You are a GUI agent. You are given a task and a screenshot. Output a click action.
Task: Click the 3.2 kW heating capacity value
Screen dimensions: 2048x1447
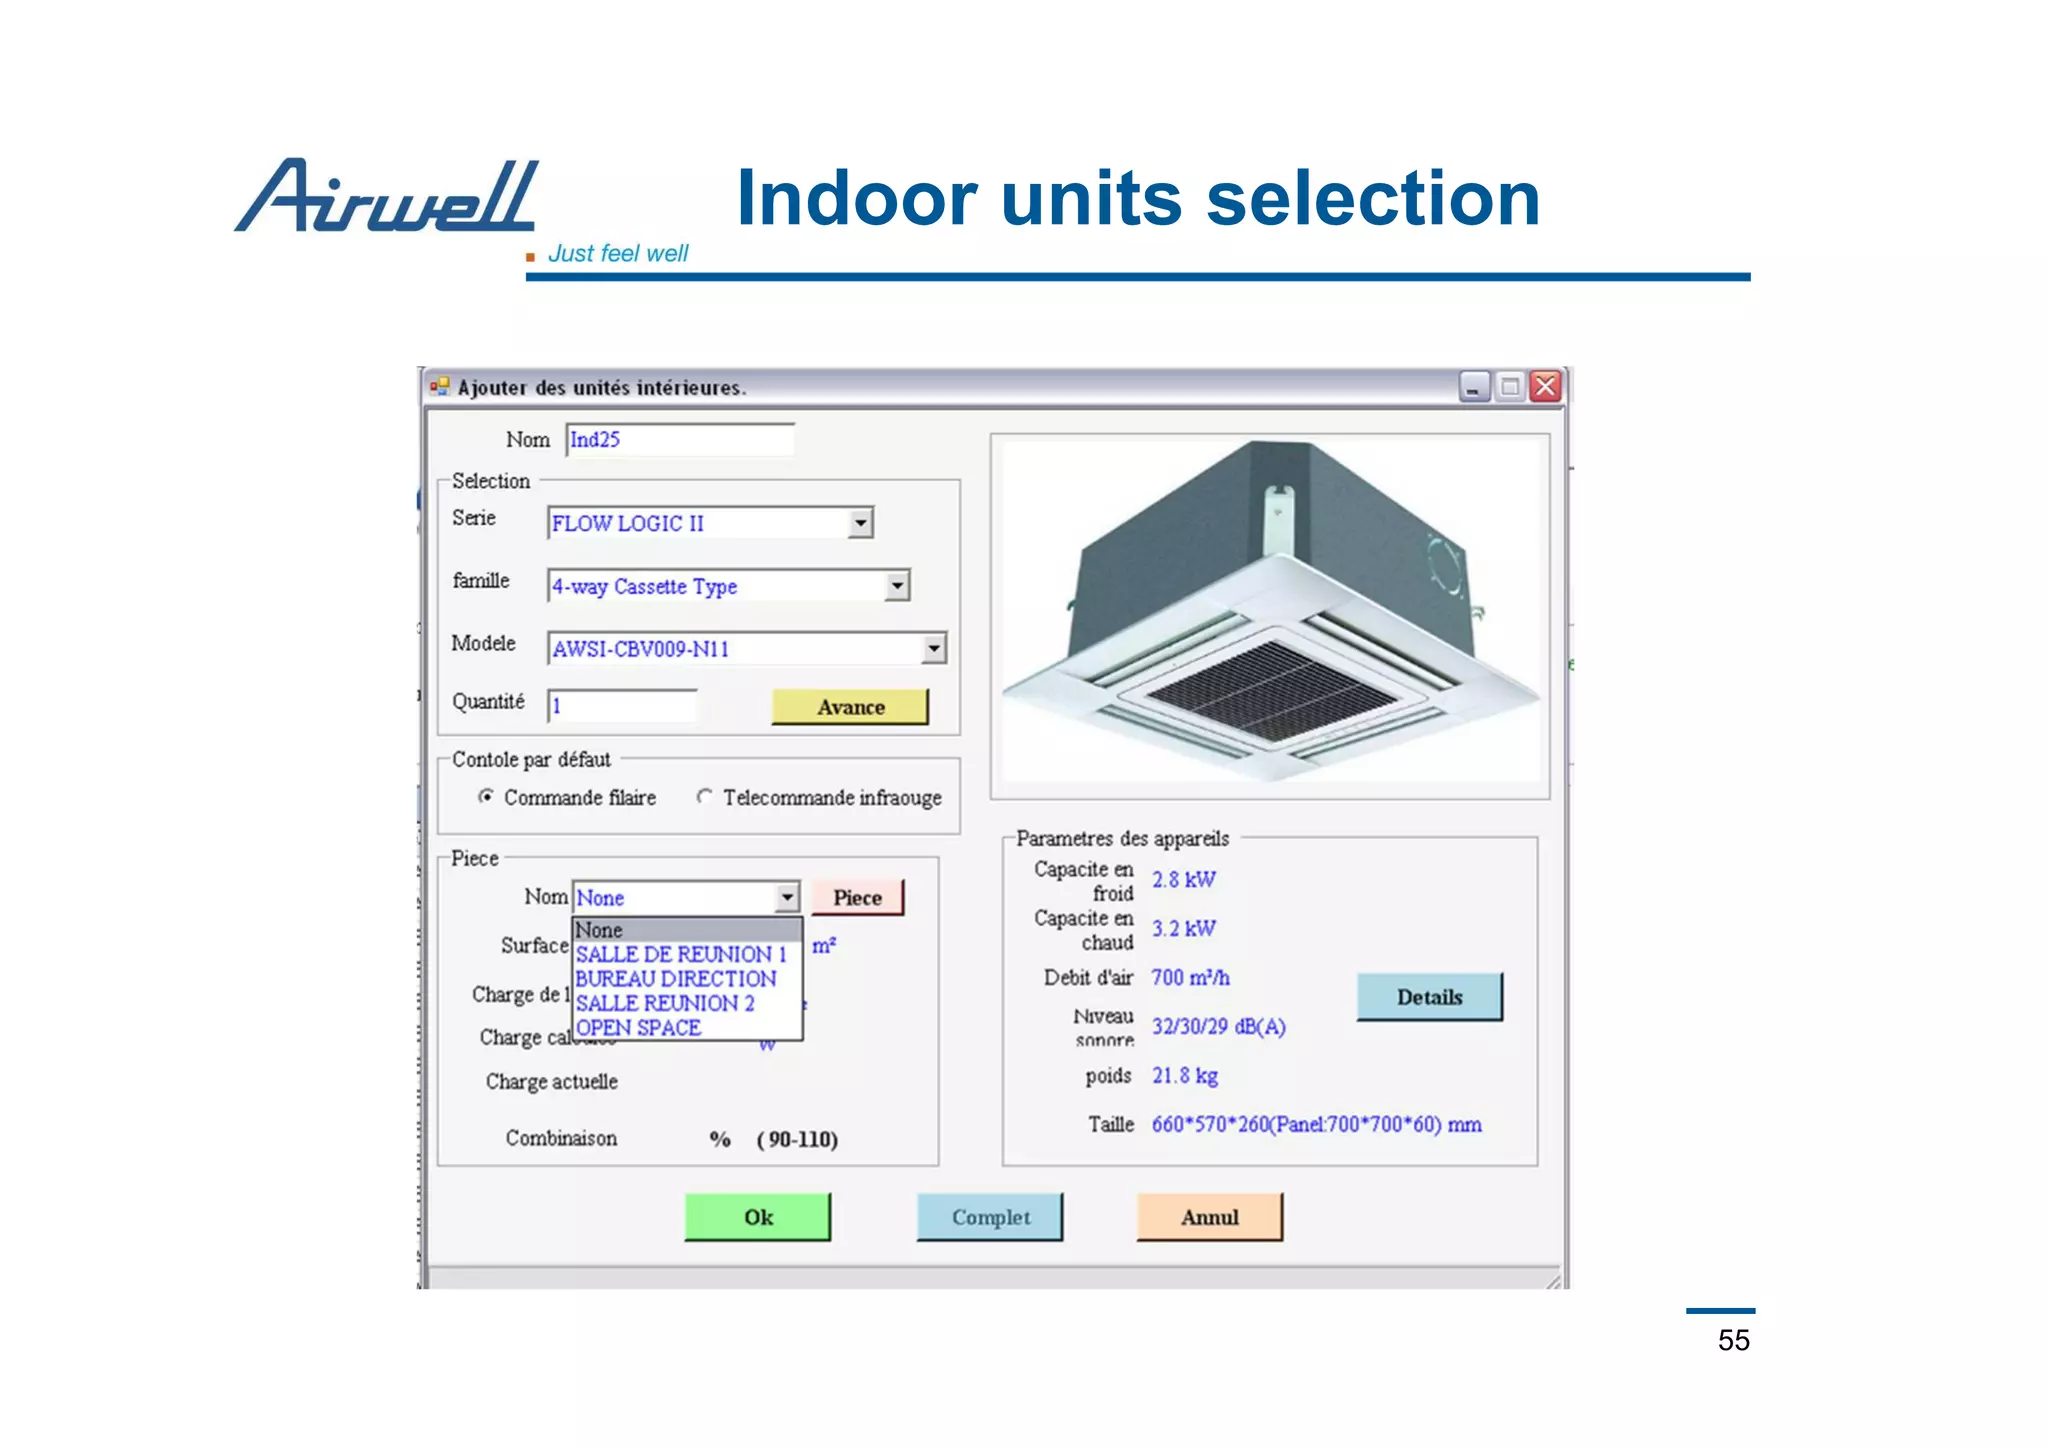(1183, 929)
